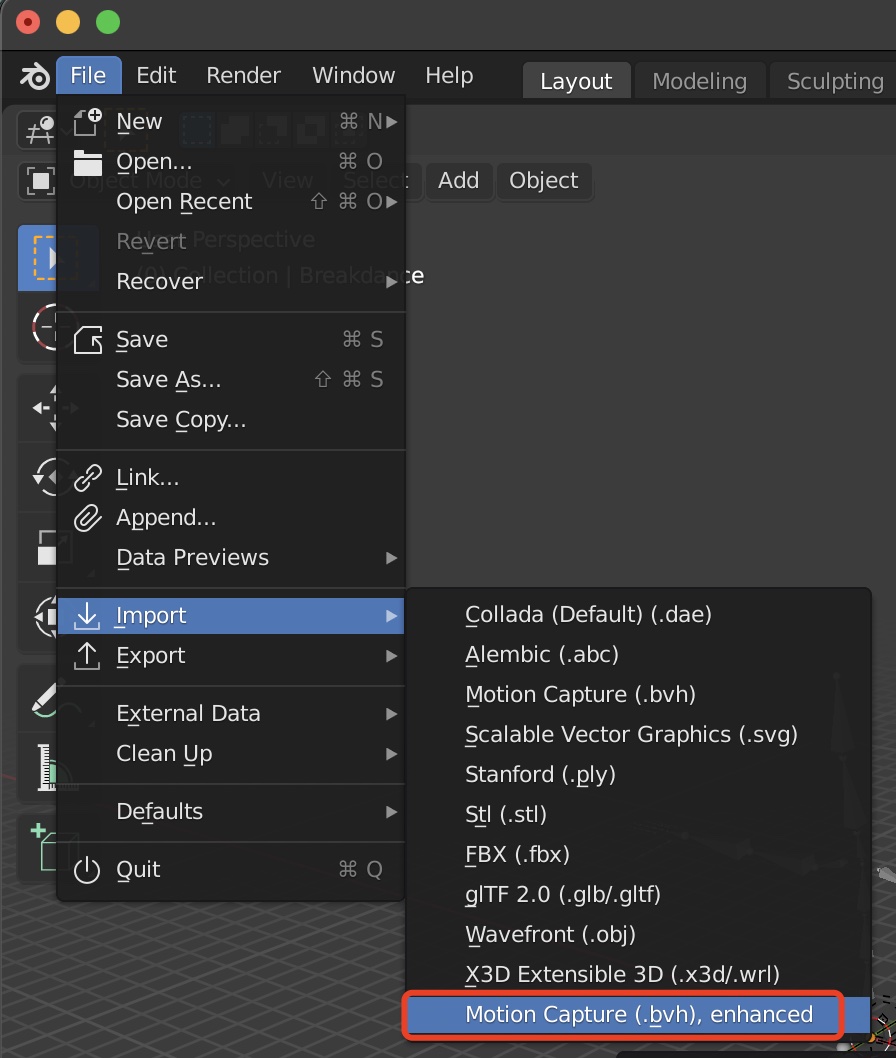This screenshot has height=1058, width=896.
Task: Select the highlighted Import menu entry
Action: pos(231,615)
